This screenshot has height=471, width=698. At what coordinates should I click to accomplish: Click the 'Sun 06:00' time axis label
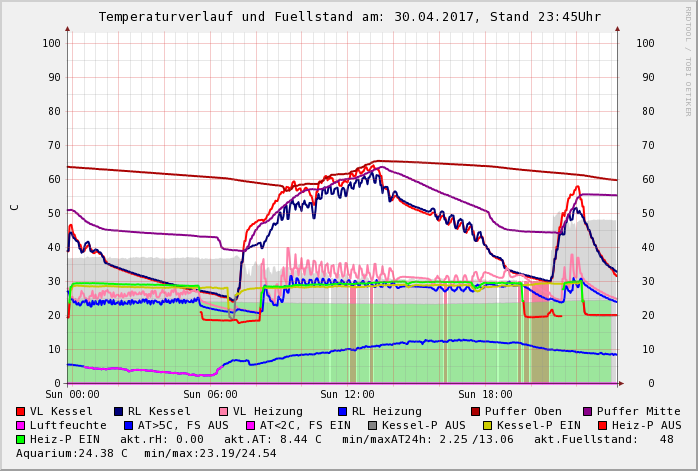[210, 395]
